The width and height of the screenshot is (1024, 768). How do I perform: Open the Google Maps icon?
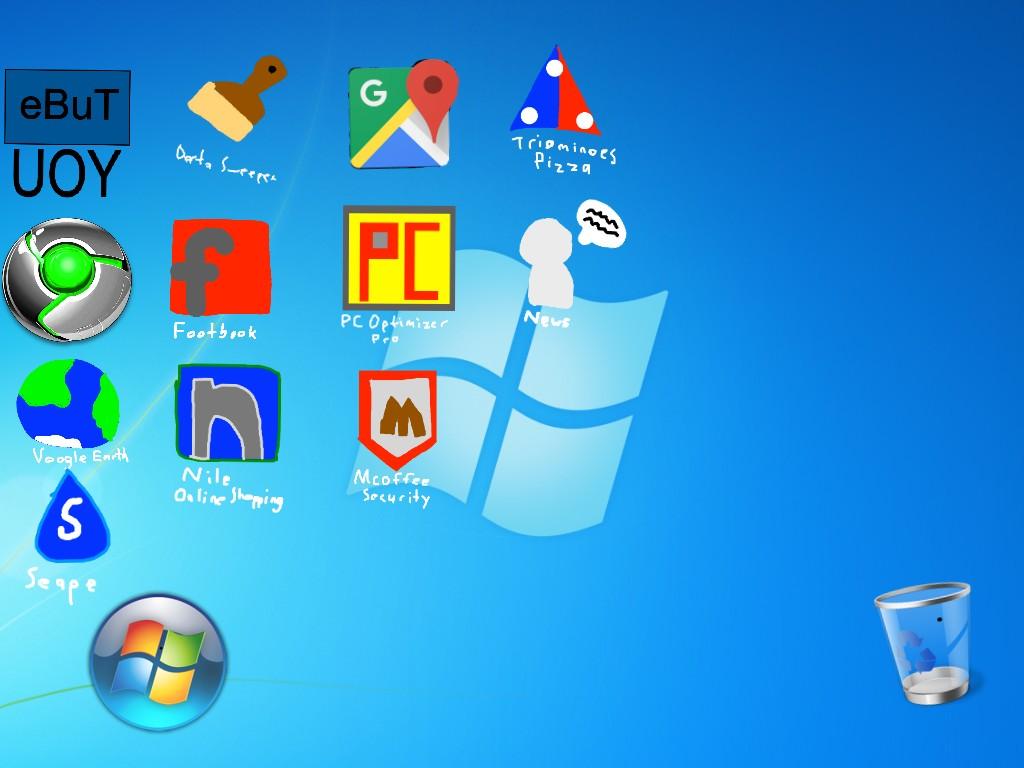pos(403,114)
